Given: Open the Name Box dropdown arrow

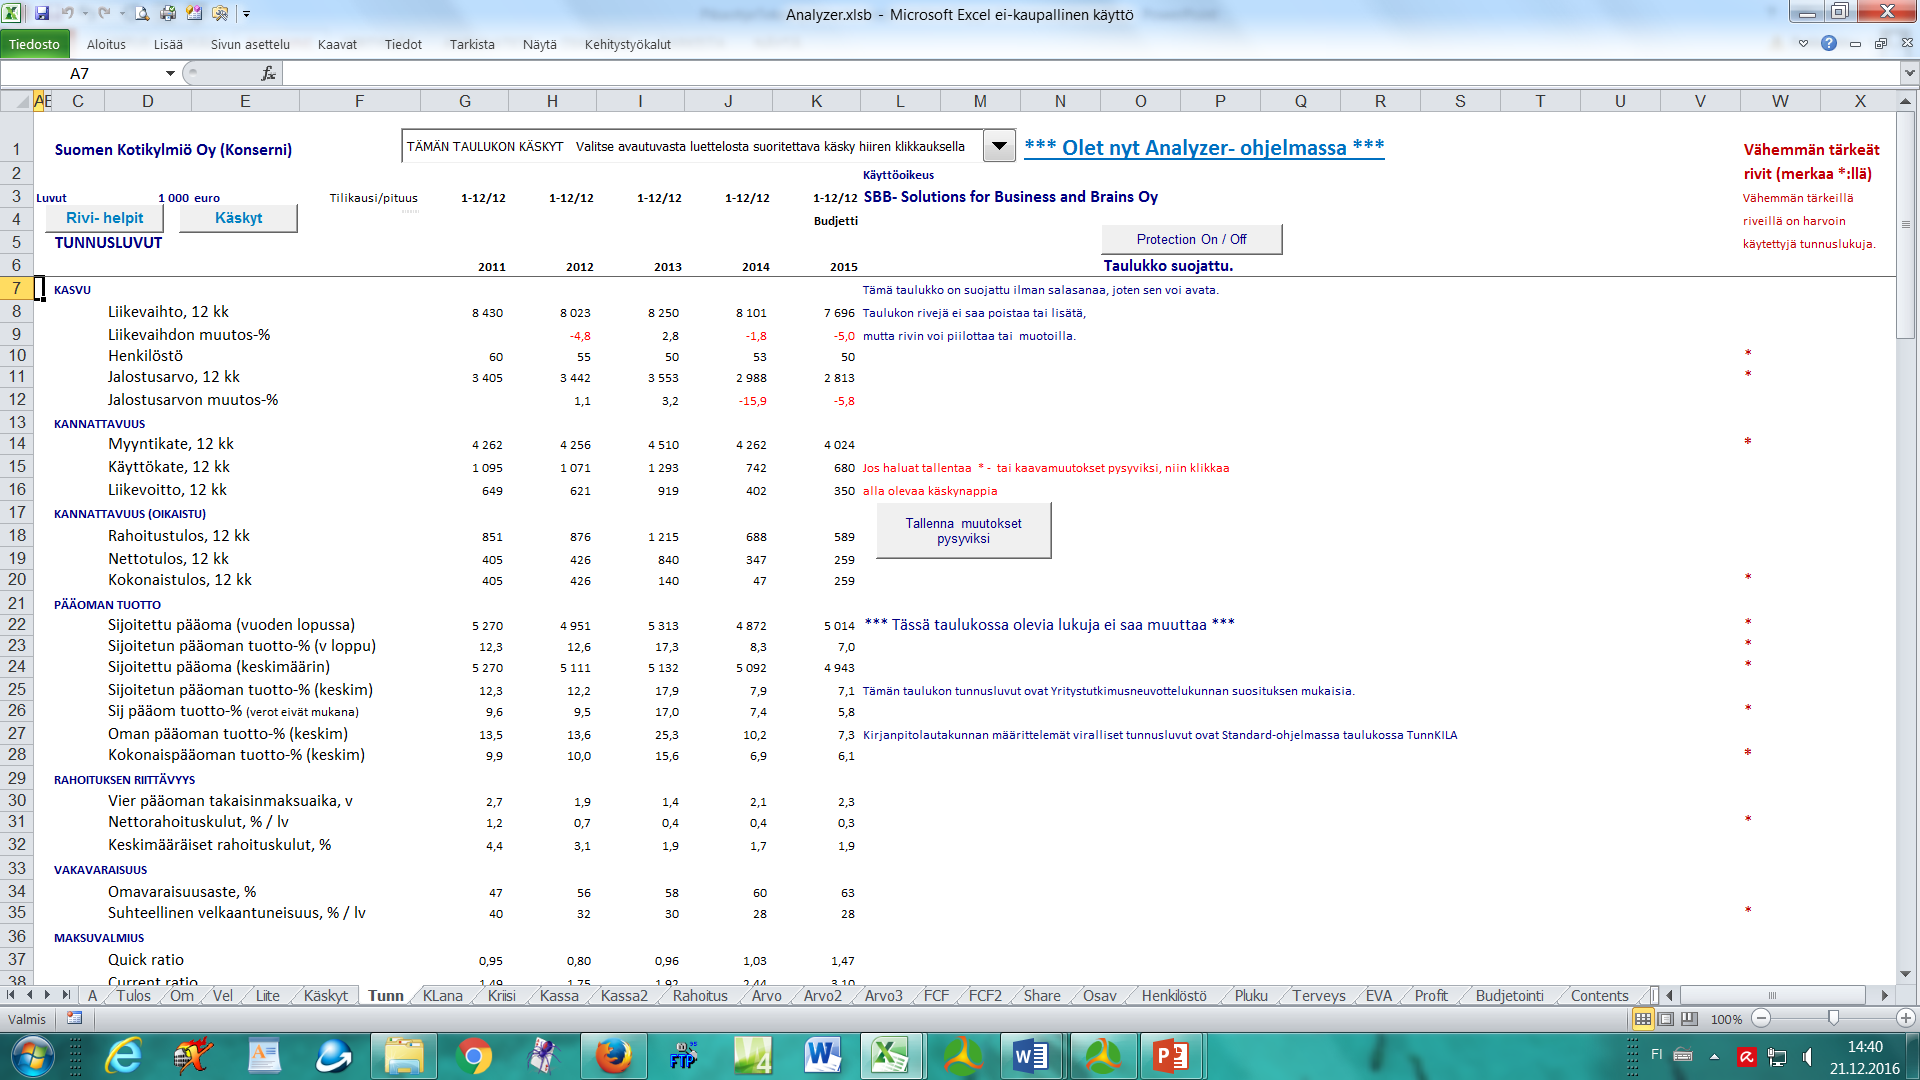Looking at the screenshot, I should pyautogui.click(x=170, y=73).
